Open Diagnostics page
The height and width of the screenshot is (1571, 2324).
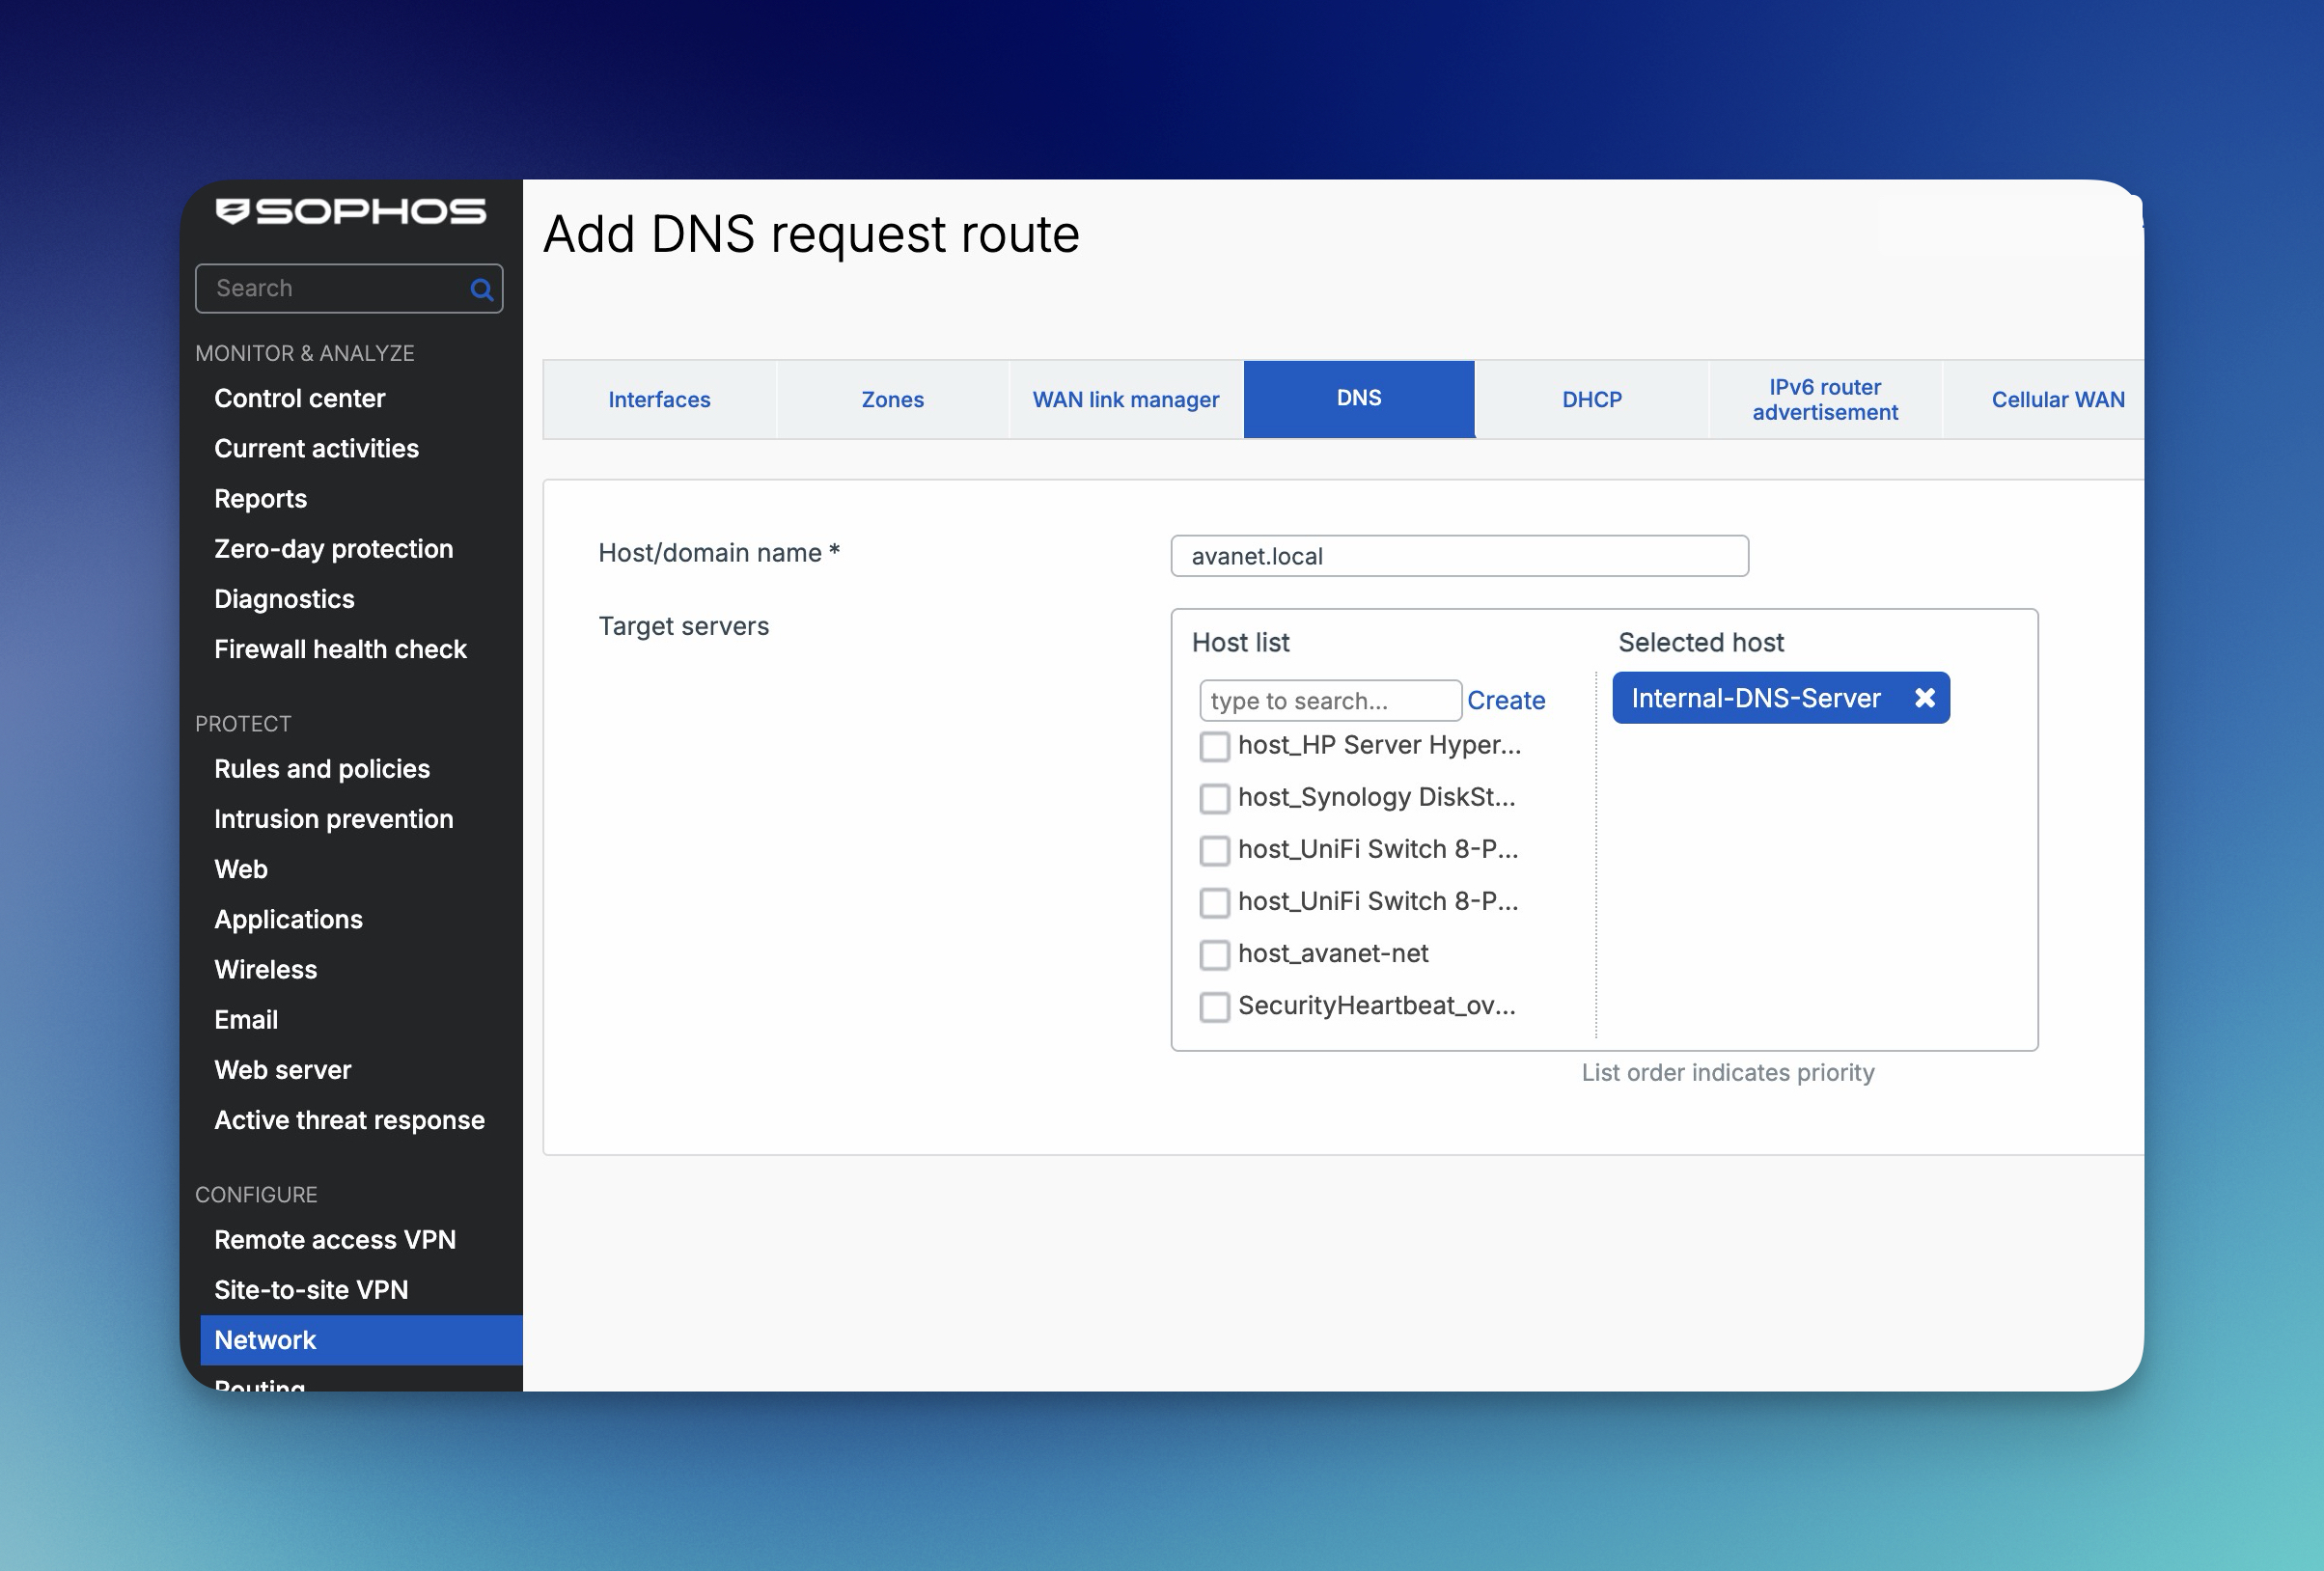284,598
